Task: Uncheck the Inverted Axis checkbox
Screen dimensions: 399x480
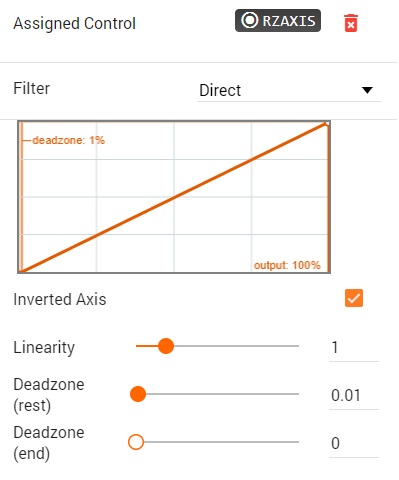Action: (x=354, y=298)
